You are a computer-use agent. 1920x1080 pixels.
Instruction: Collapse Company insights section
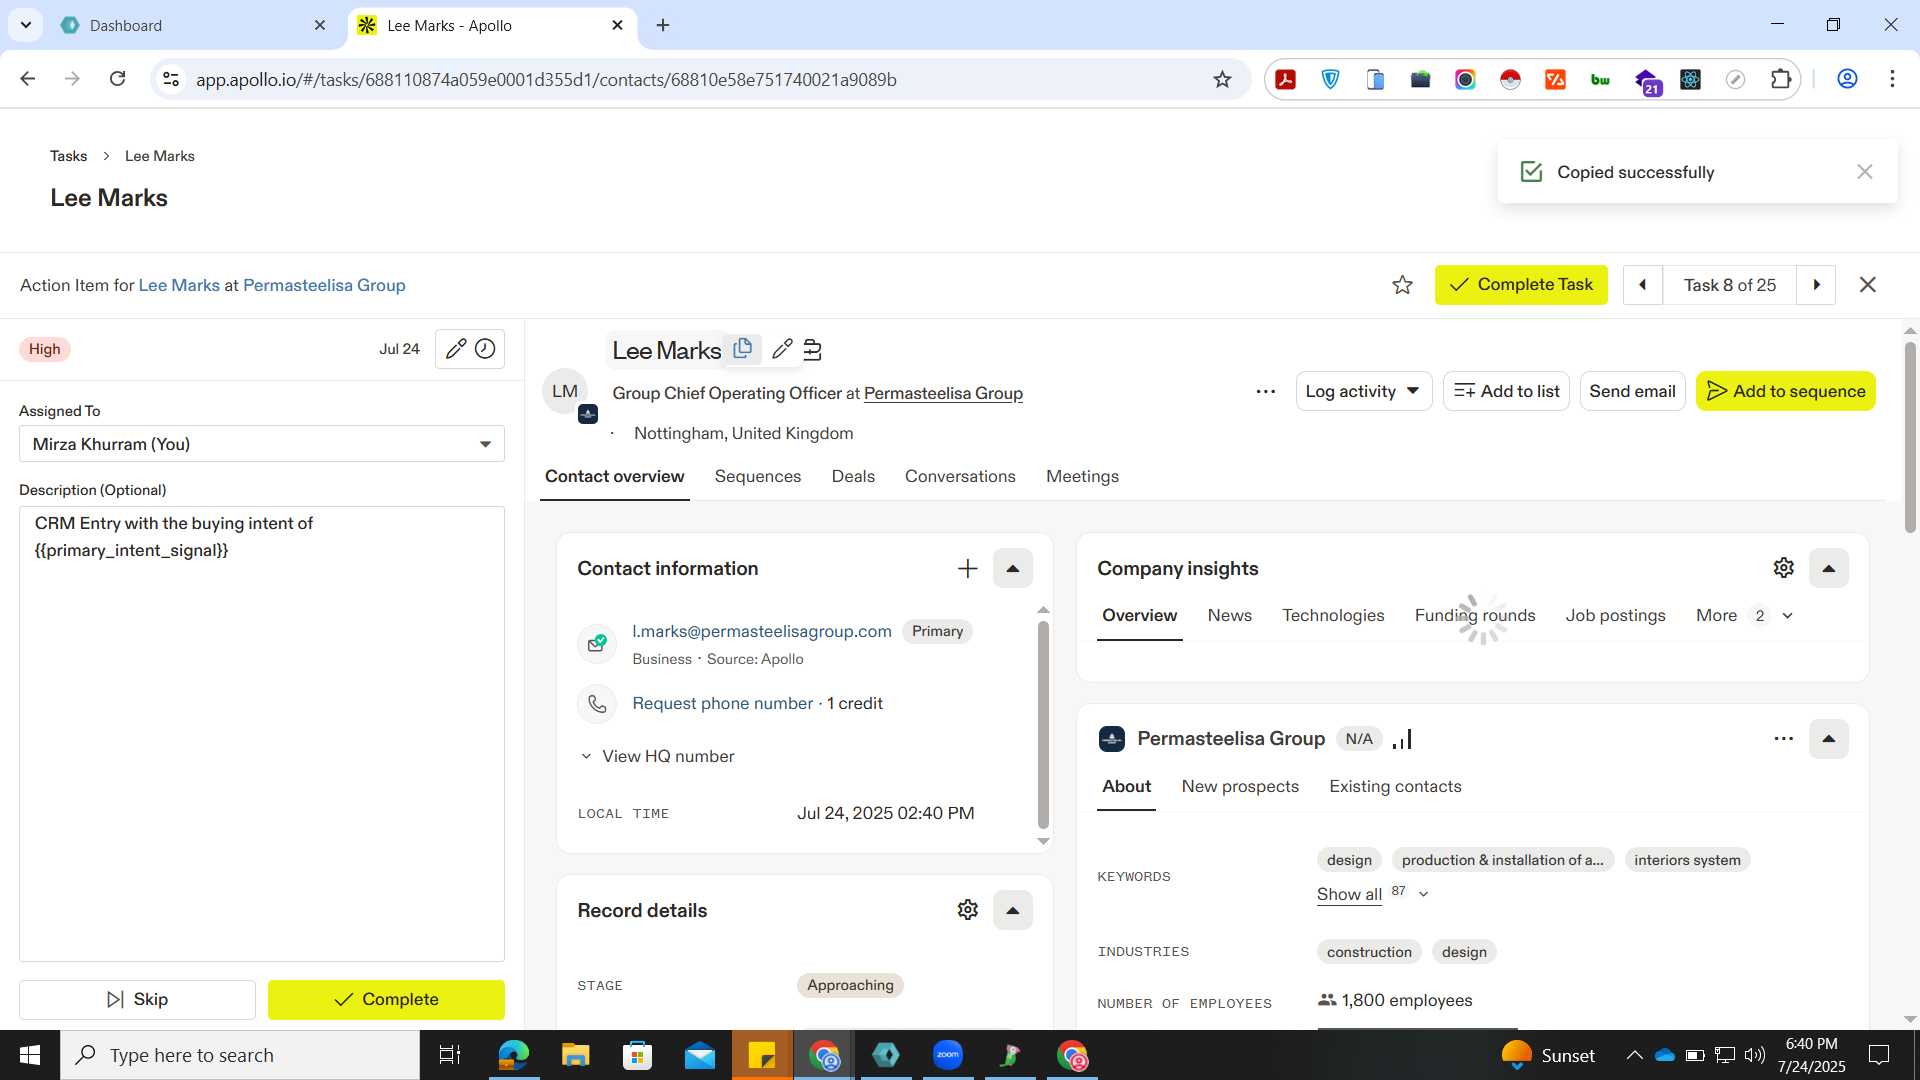pyautogui.click(x=1828, y=569)
